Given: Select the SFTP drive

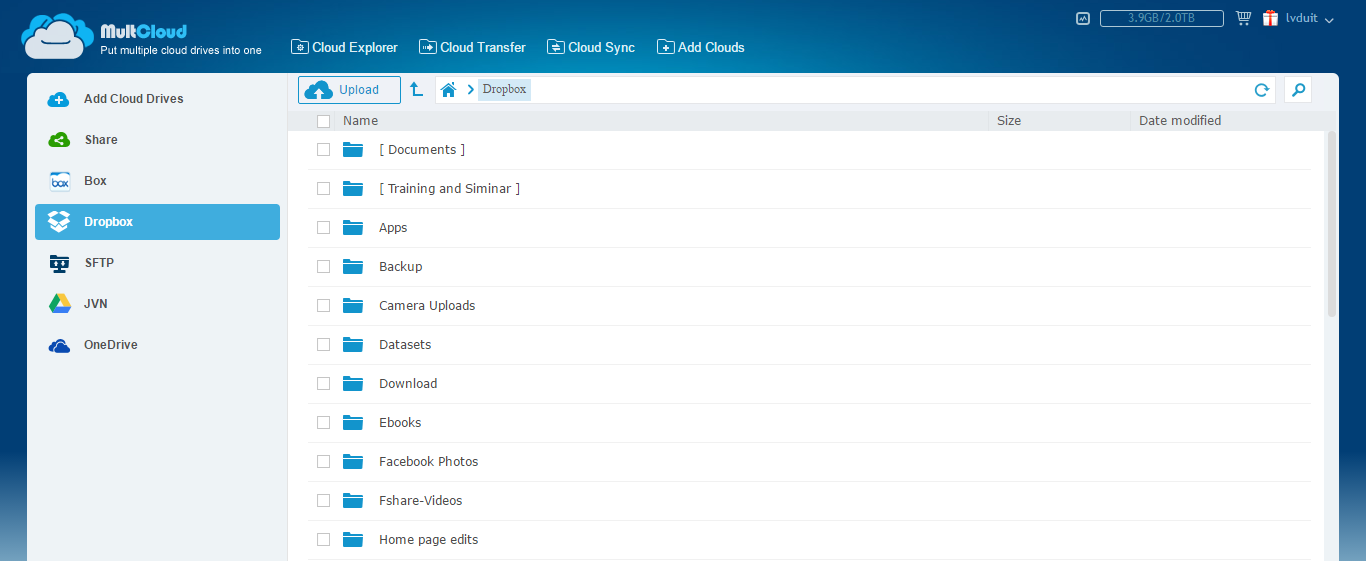Looking at the screenshot, I should (157, 263).
